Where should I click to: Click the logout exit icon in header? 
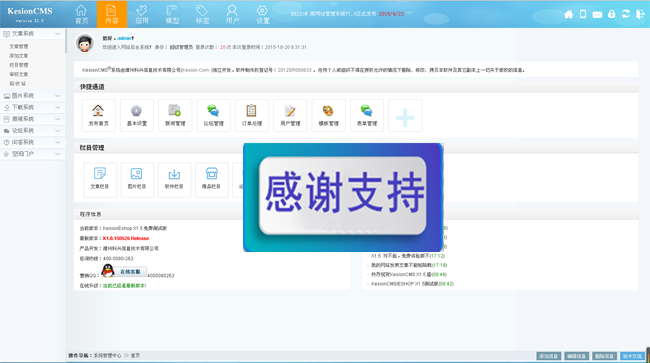click(640, 14)
